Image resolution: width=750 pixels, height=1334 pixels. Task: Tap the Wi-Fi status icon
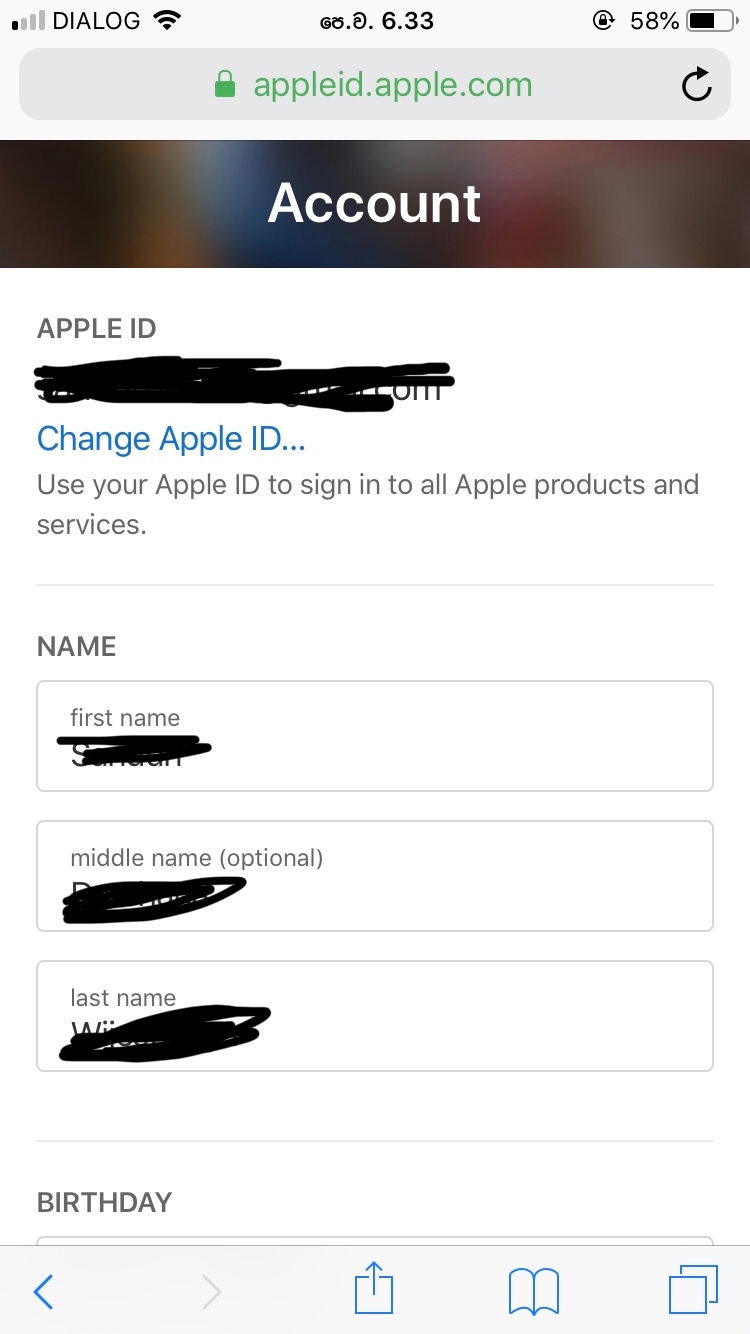click(168, 20)
